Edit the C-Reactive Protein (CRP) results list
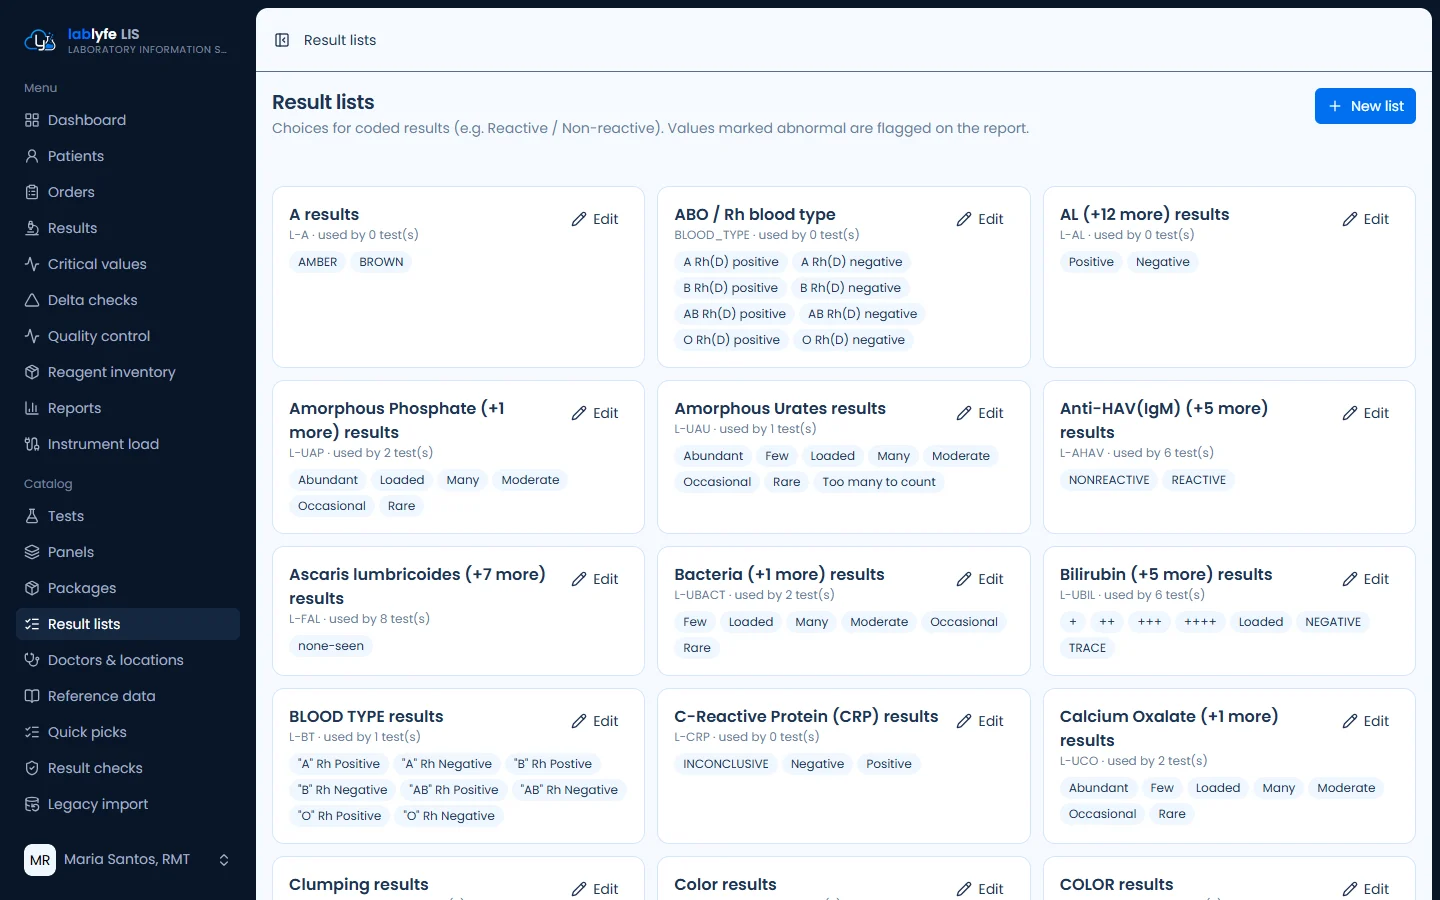 click(x=980, y=721)
